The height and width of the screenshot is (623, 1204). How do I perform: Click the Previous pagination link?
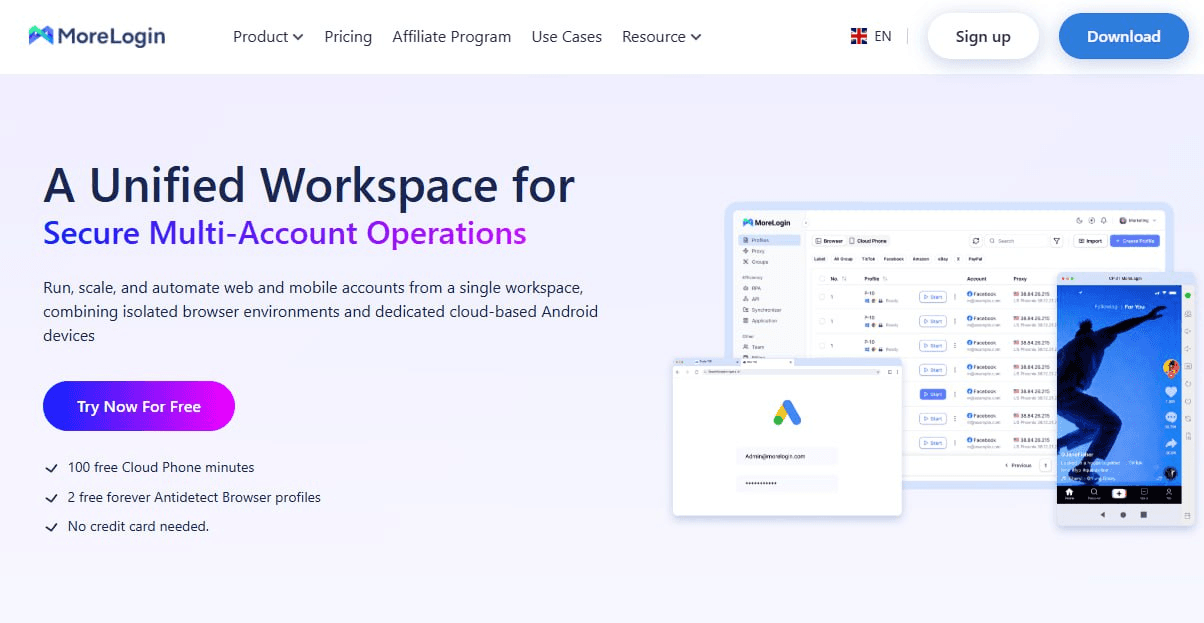coord(1018,465)
